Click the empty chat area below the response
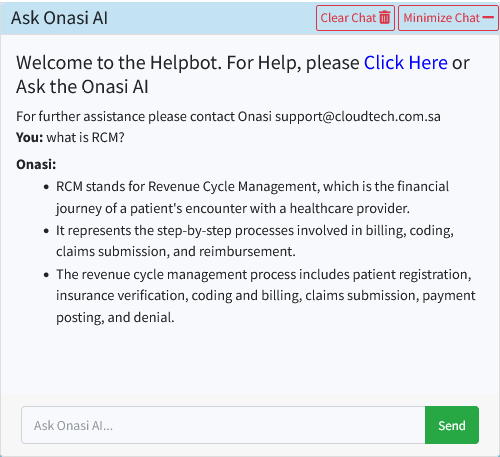 coord(250,360)
